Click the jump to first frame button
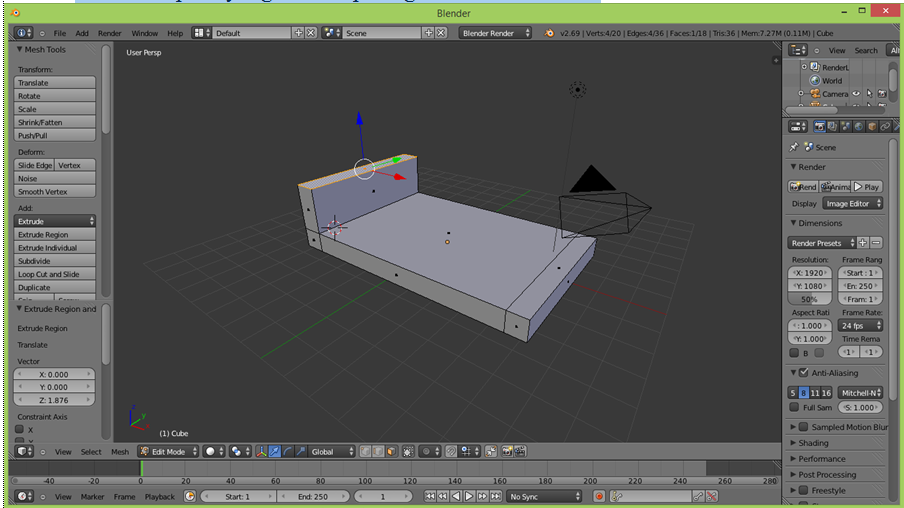The height and width of the screenshot is (508, 904). [x=430, y=497]
